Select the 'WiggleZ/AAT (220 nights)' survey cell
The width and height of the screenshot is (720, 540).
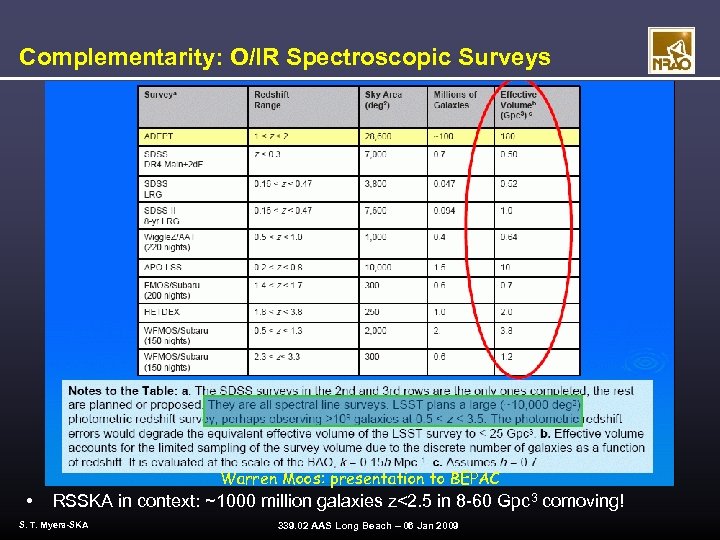click(193, 244)
